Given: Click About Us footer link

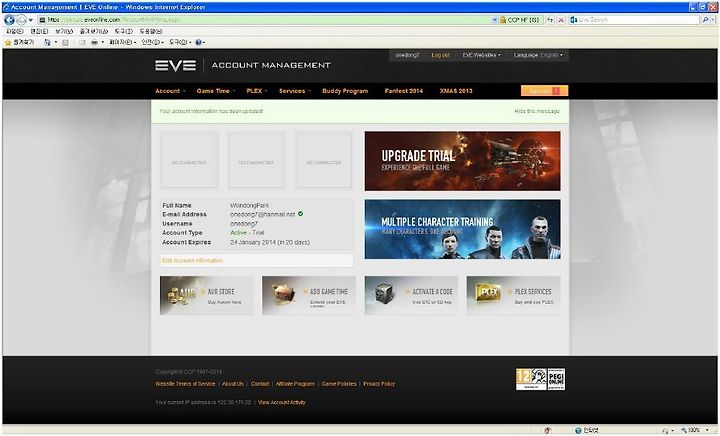Looking at the screenshot, I should (233, 384).
